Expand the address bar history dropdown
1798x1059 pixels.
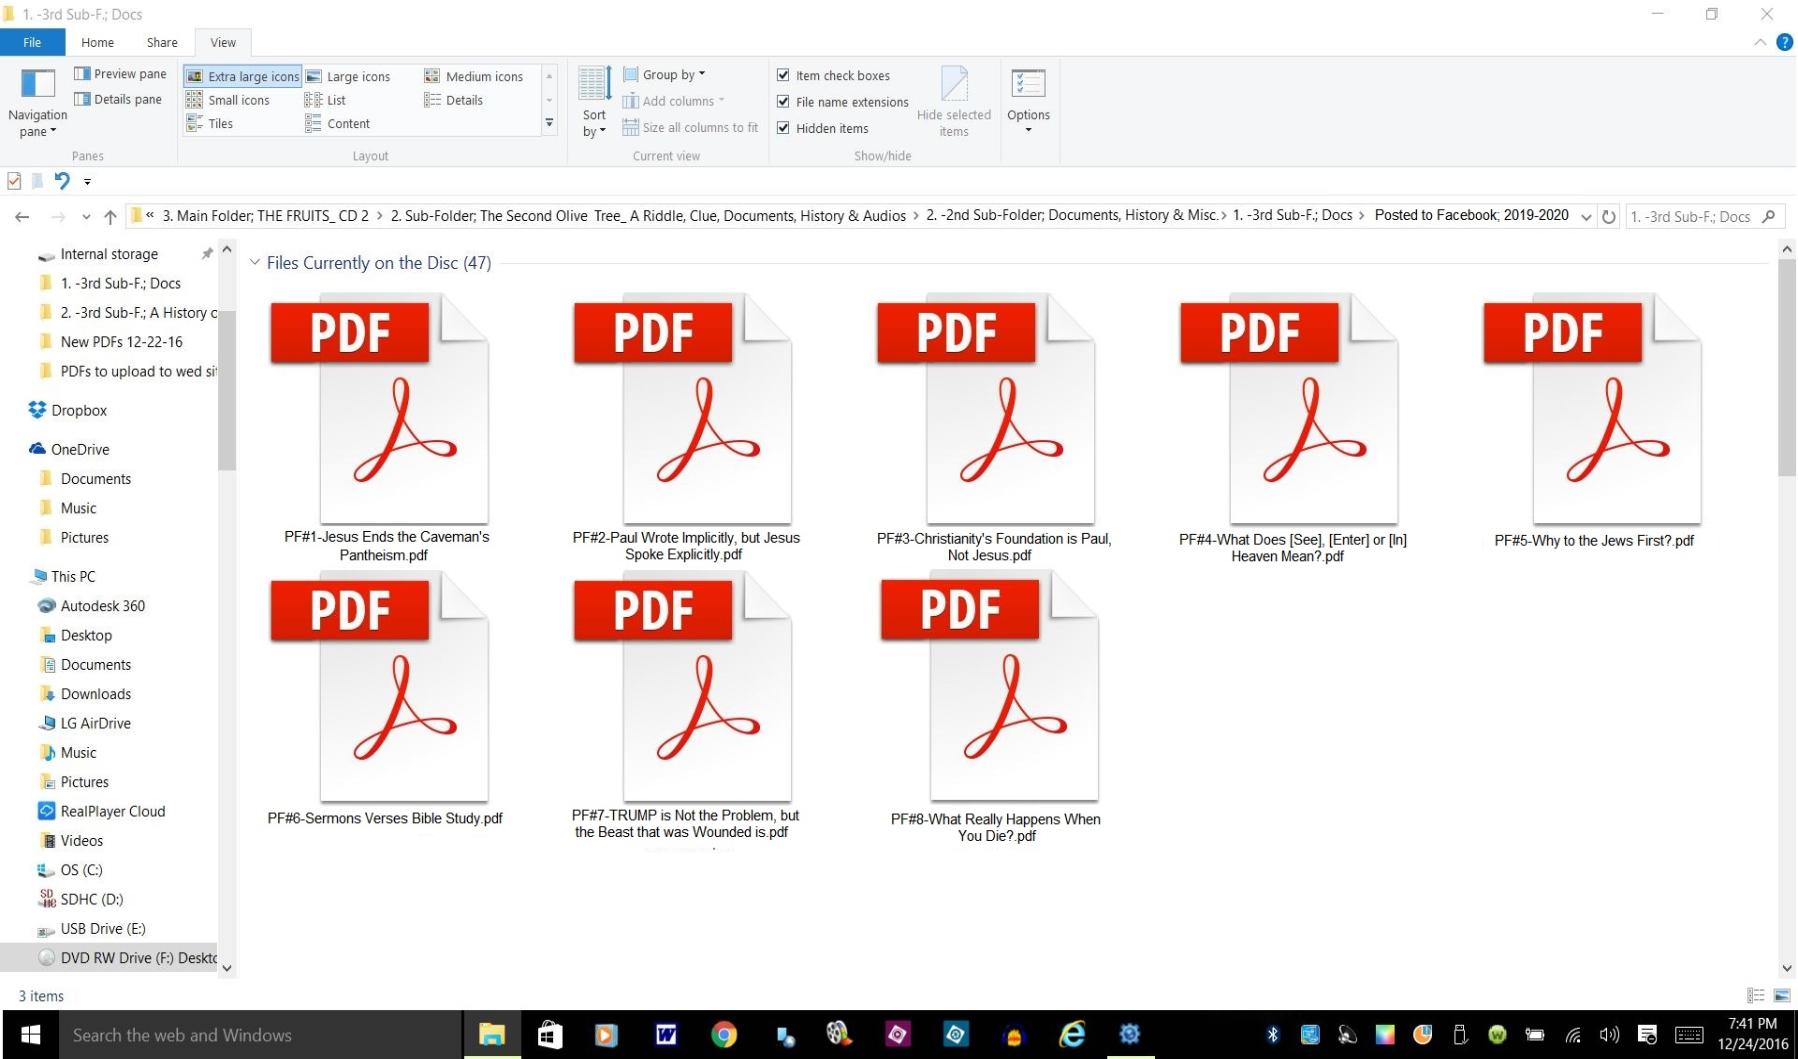(x=1586, y=217)
